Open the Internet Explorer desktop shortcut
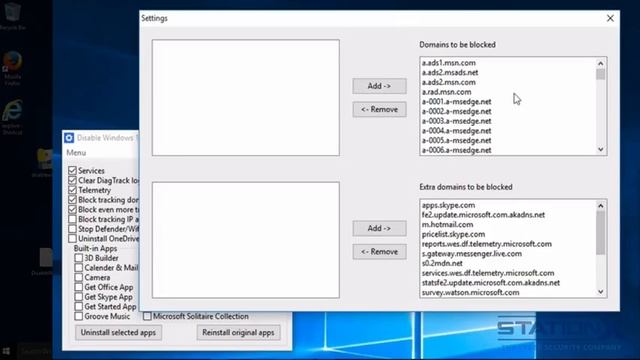The image size is (640, 360). tap(12, 112)
